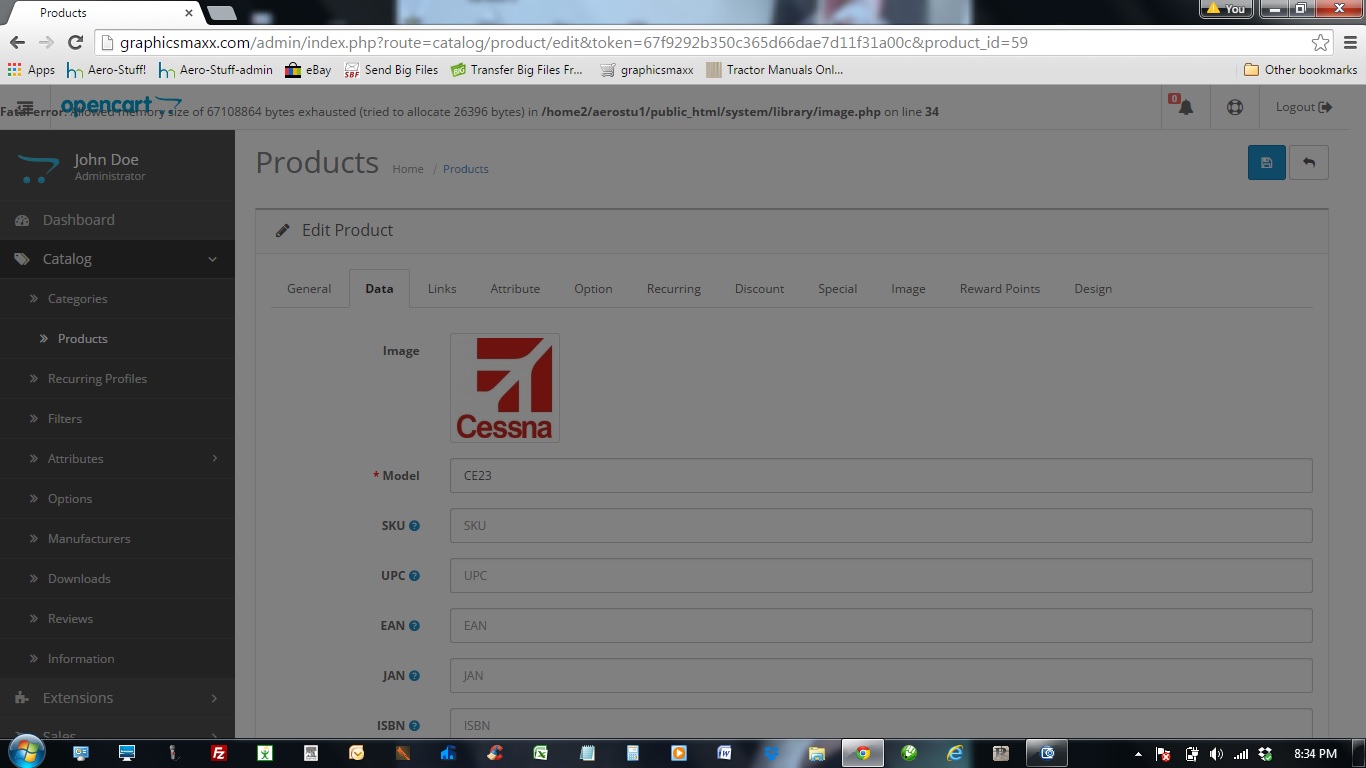Switch to the Discount tab

pyautogui.click(x=759, y=288)
